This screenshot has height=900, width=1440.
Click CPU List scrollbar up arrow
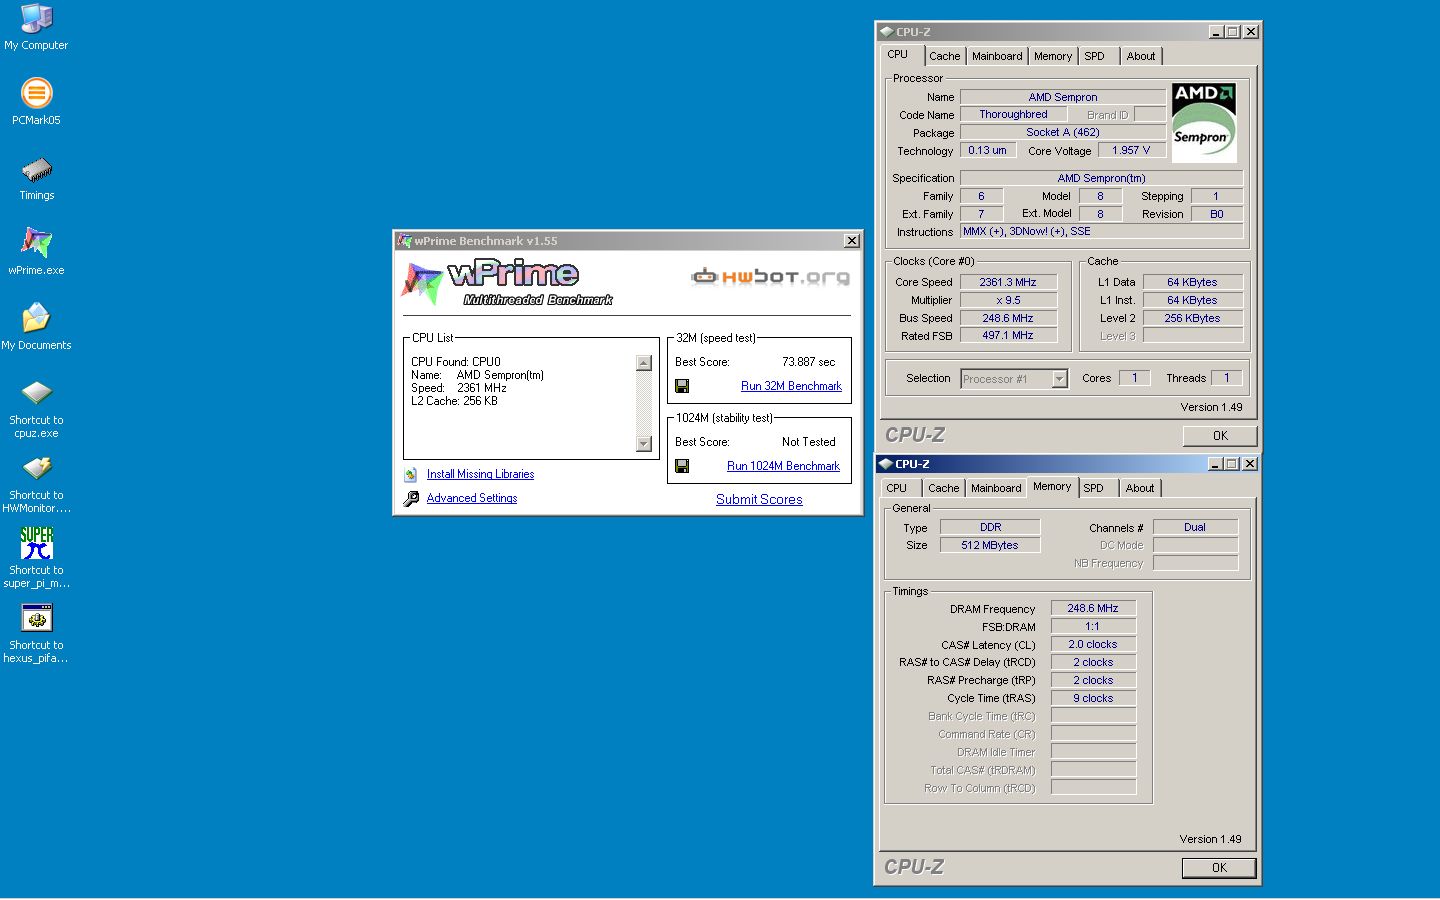(x=644, y=363)
